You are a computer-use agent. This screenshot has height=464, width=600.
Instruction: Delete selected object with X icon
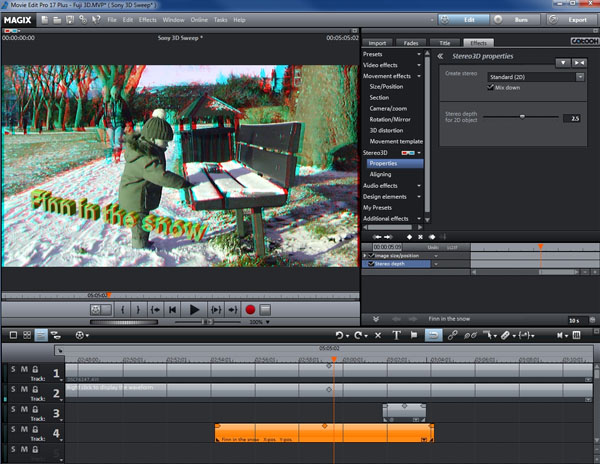point(378,335)
